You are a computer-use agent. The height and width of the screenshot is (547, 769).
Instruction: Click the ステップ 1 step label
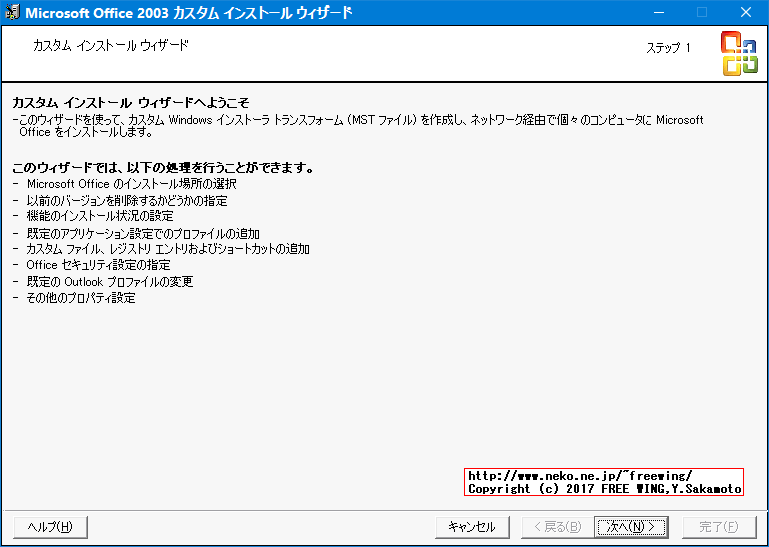click(x=668, y=48)
